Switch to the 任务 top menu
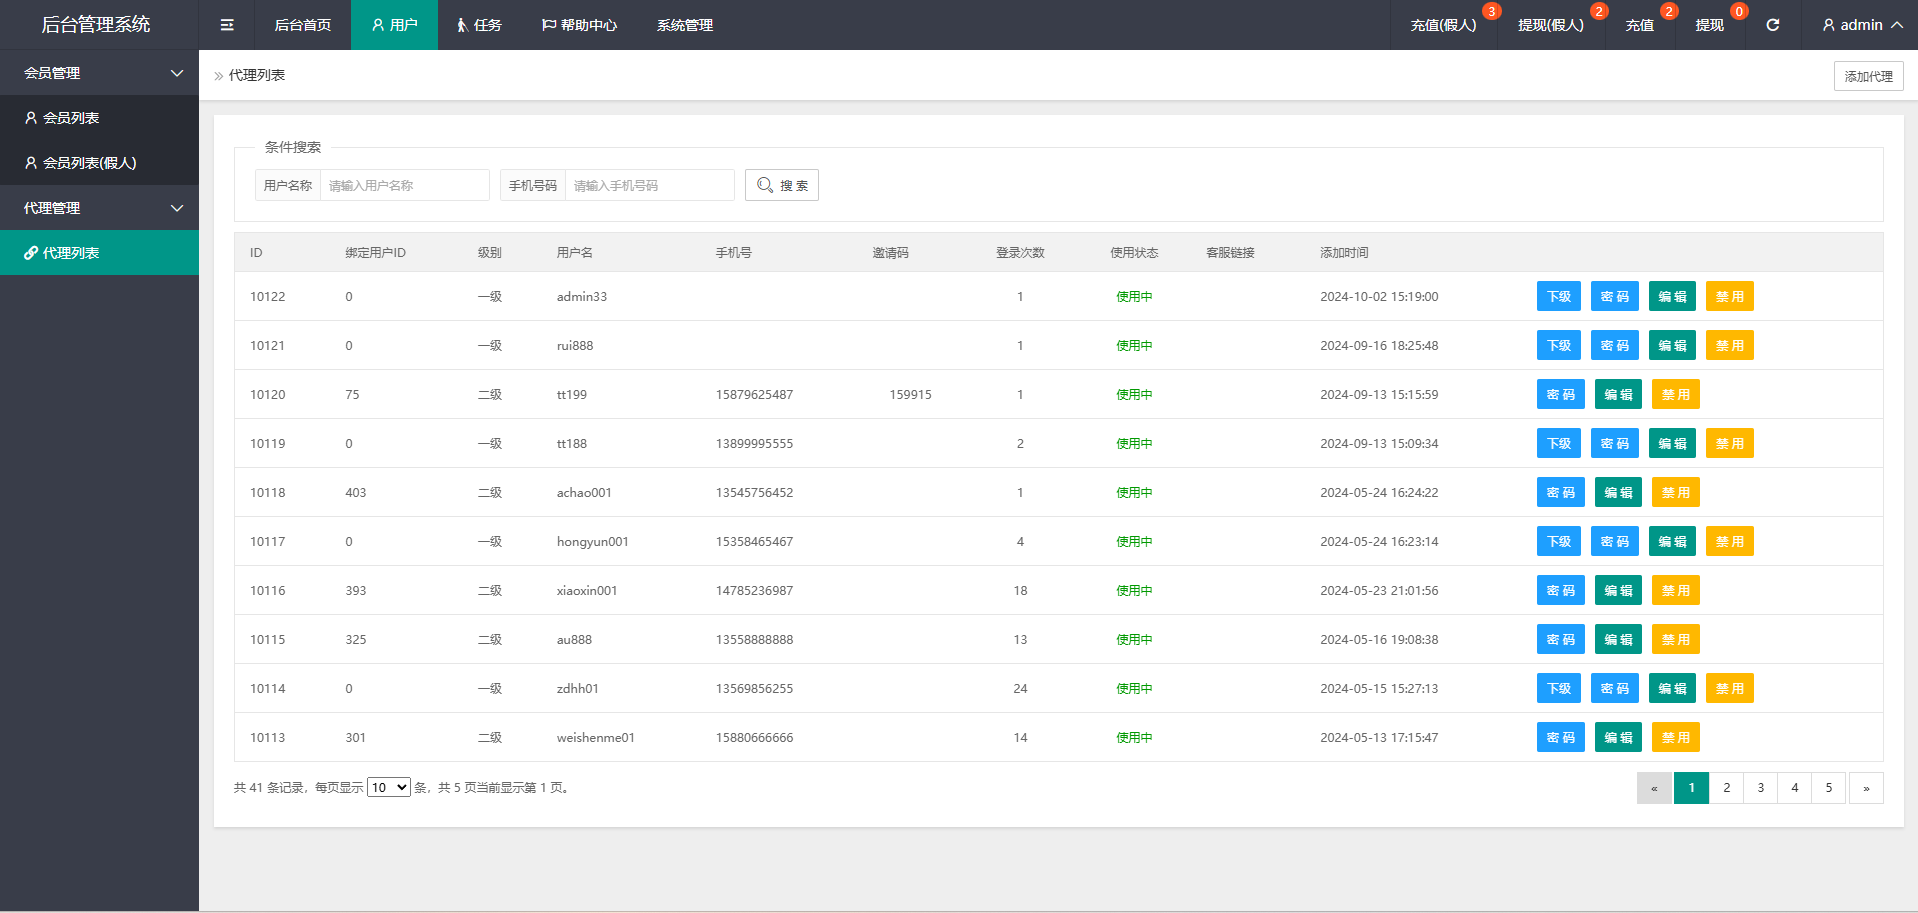The width and height of the screenshot is (1918, 913). pos(479,25)
